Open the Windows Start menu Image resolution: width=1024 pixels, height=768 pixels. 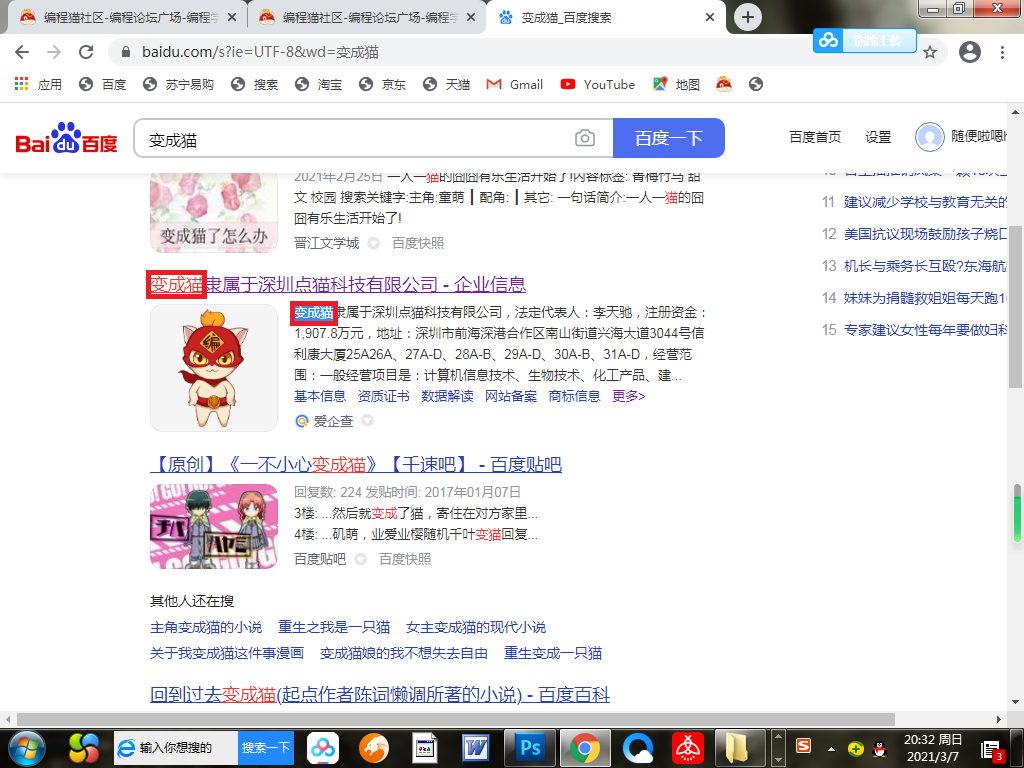click(x=27, y=748)
